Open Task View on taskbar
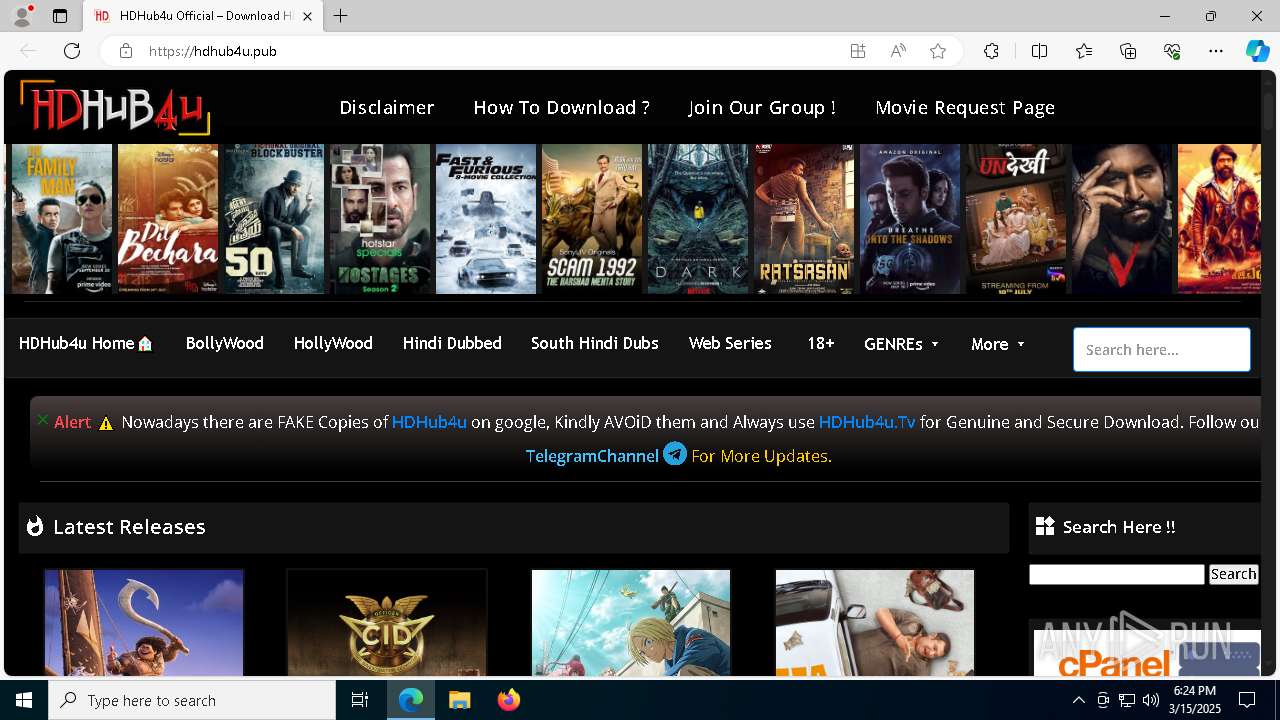The image size is (1280, 720). pos(360,700)
